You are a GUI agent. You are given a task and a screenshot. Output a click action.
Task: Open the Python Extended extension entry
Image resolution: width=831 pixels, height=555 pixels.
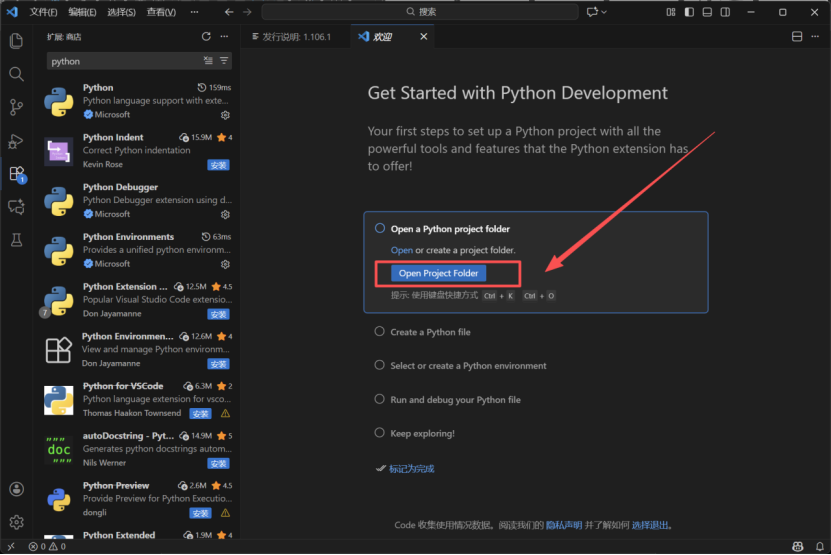(138, 534)
